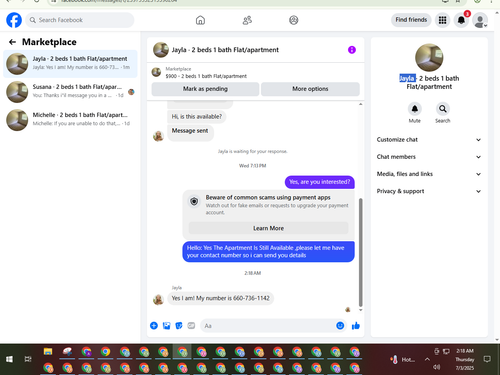
Task: Open the Jayla conversation in the list
Action: coord(70,63)
